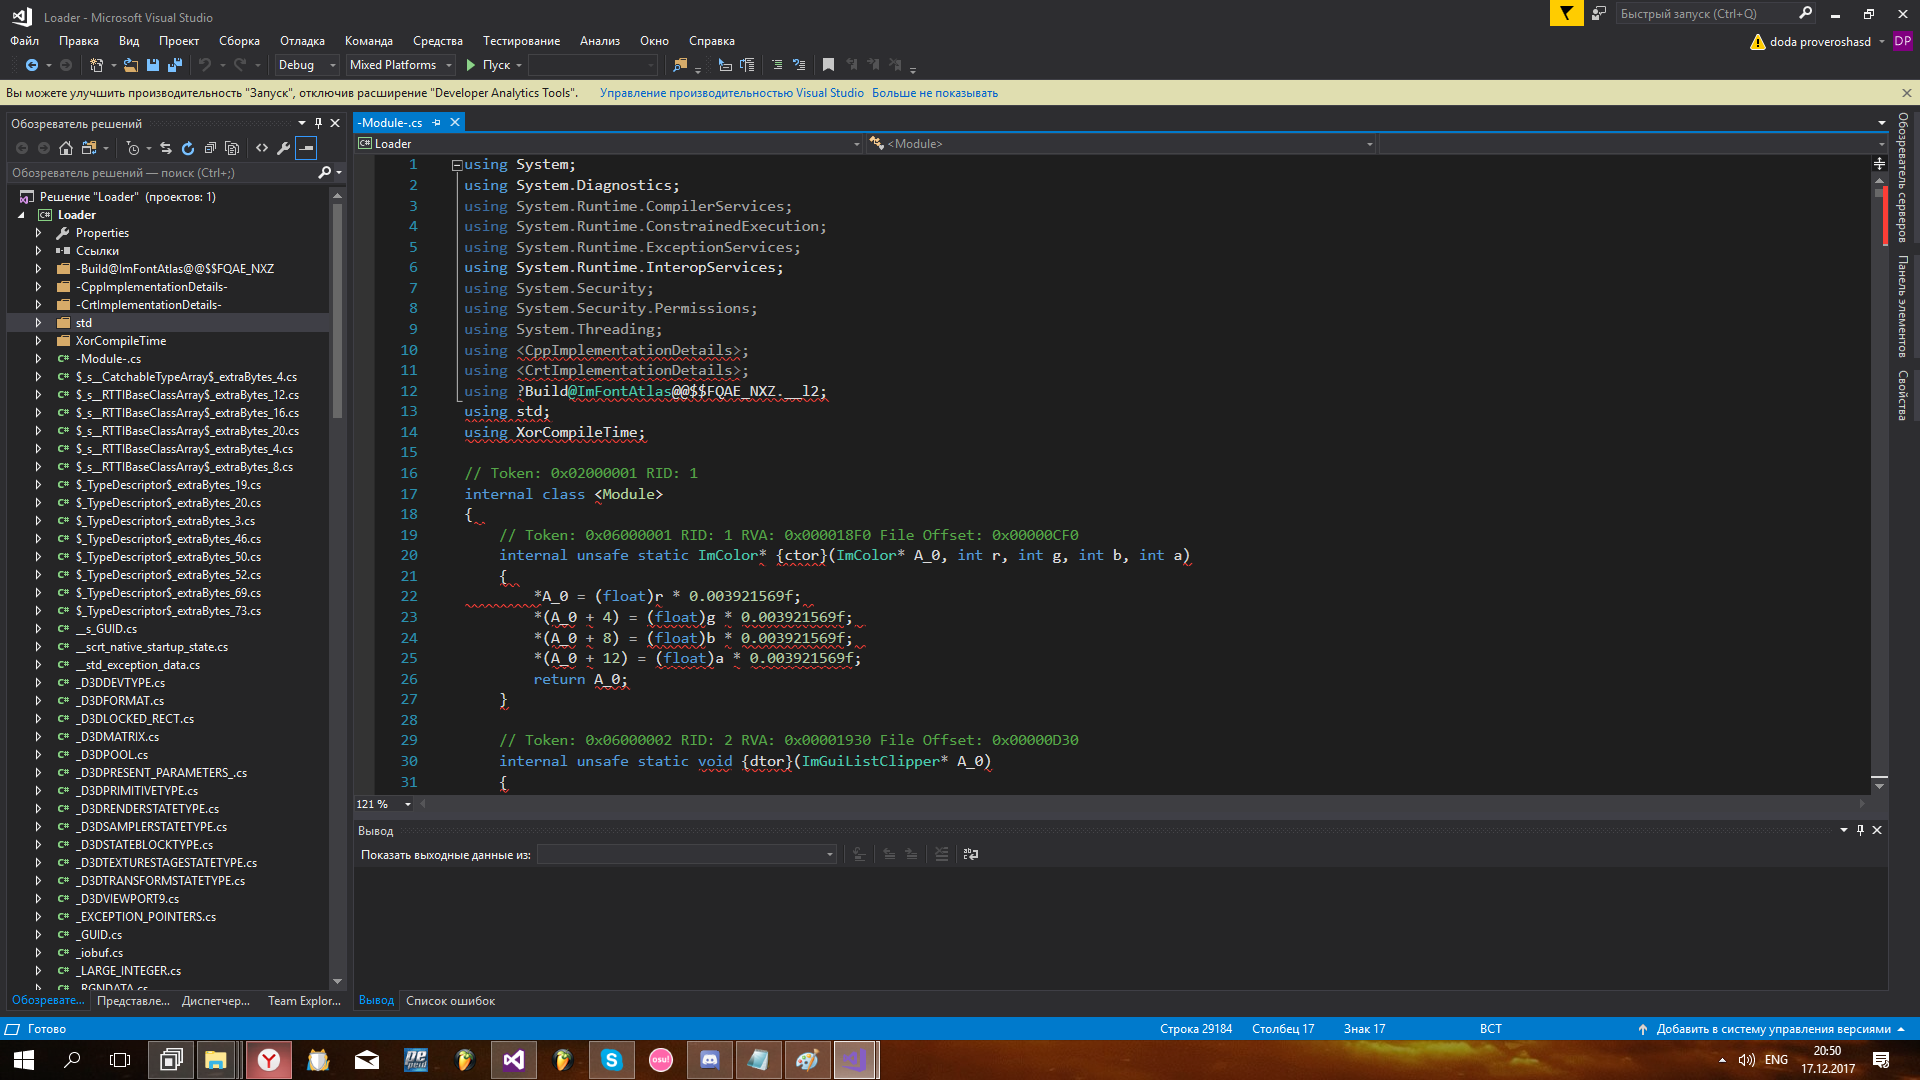Click the bookmark icon in the toolbar

point(828,65)
